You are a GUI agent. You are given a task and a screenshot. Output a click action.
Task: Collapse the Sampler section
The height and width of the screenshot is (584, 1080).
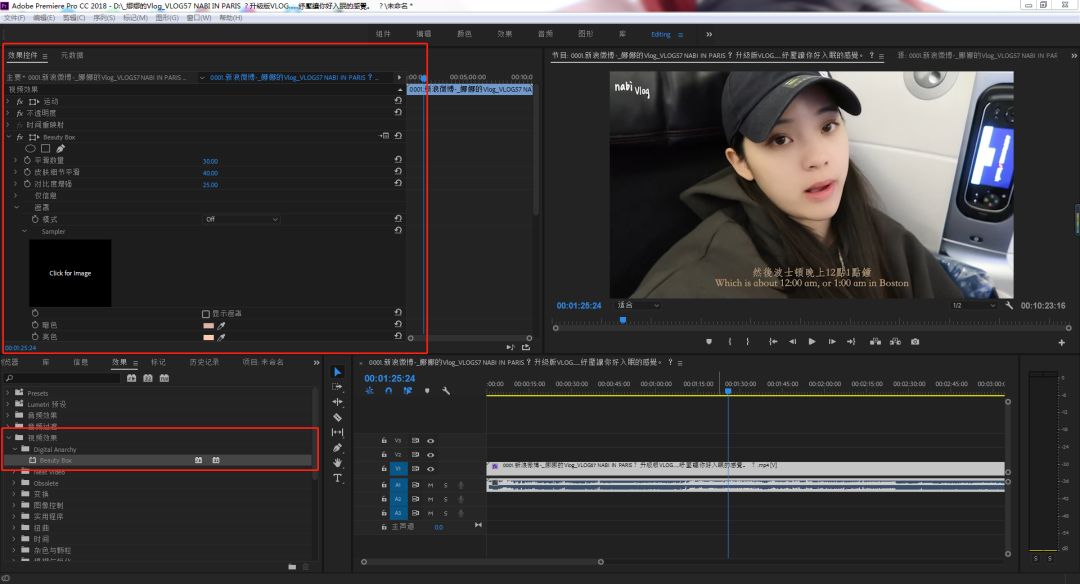click(25, 231)
